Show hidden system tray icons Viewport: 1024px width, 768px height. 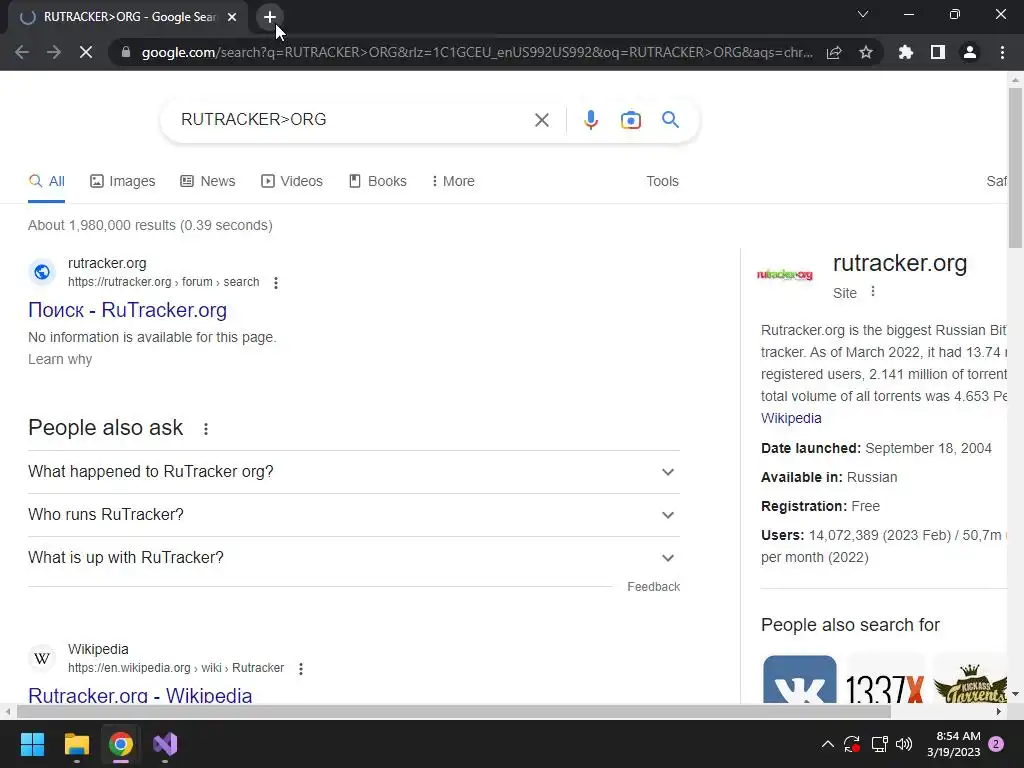tap(827, 744)
